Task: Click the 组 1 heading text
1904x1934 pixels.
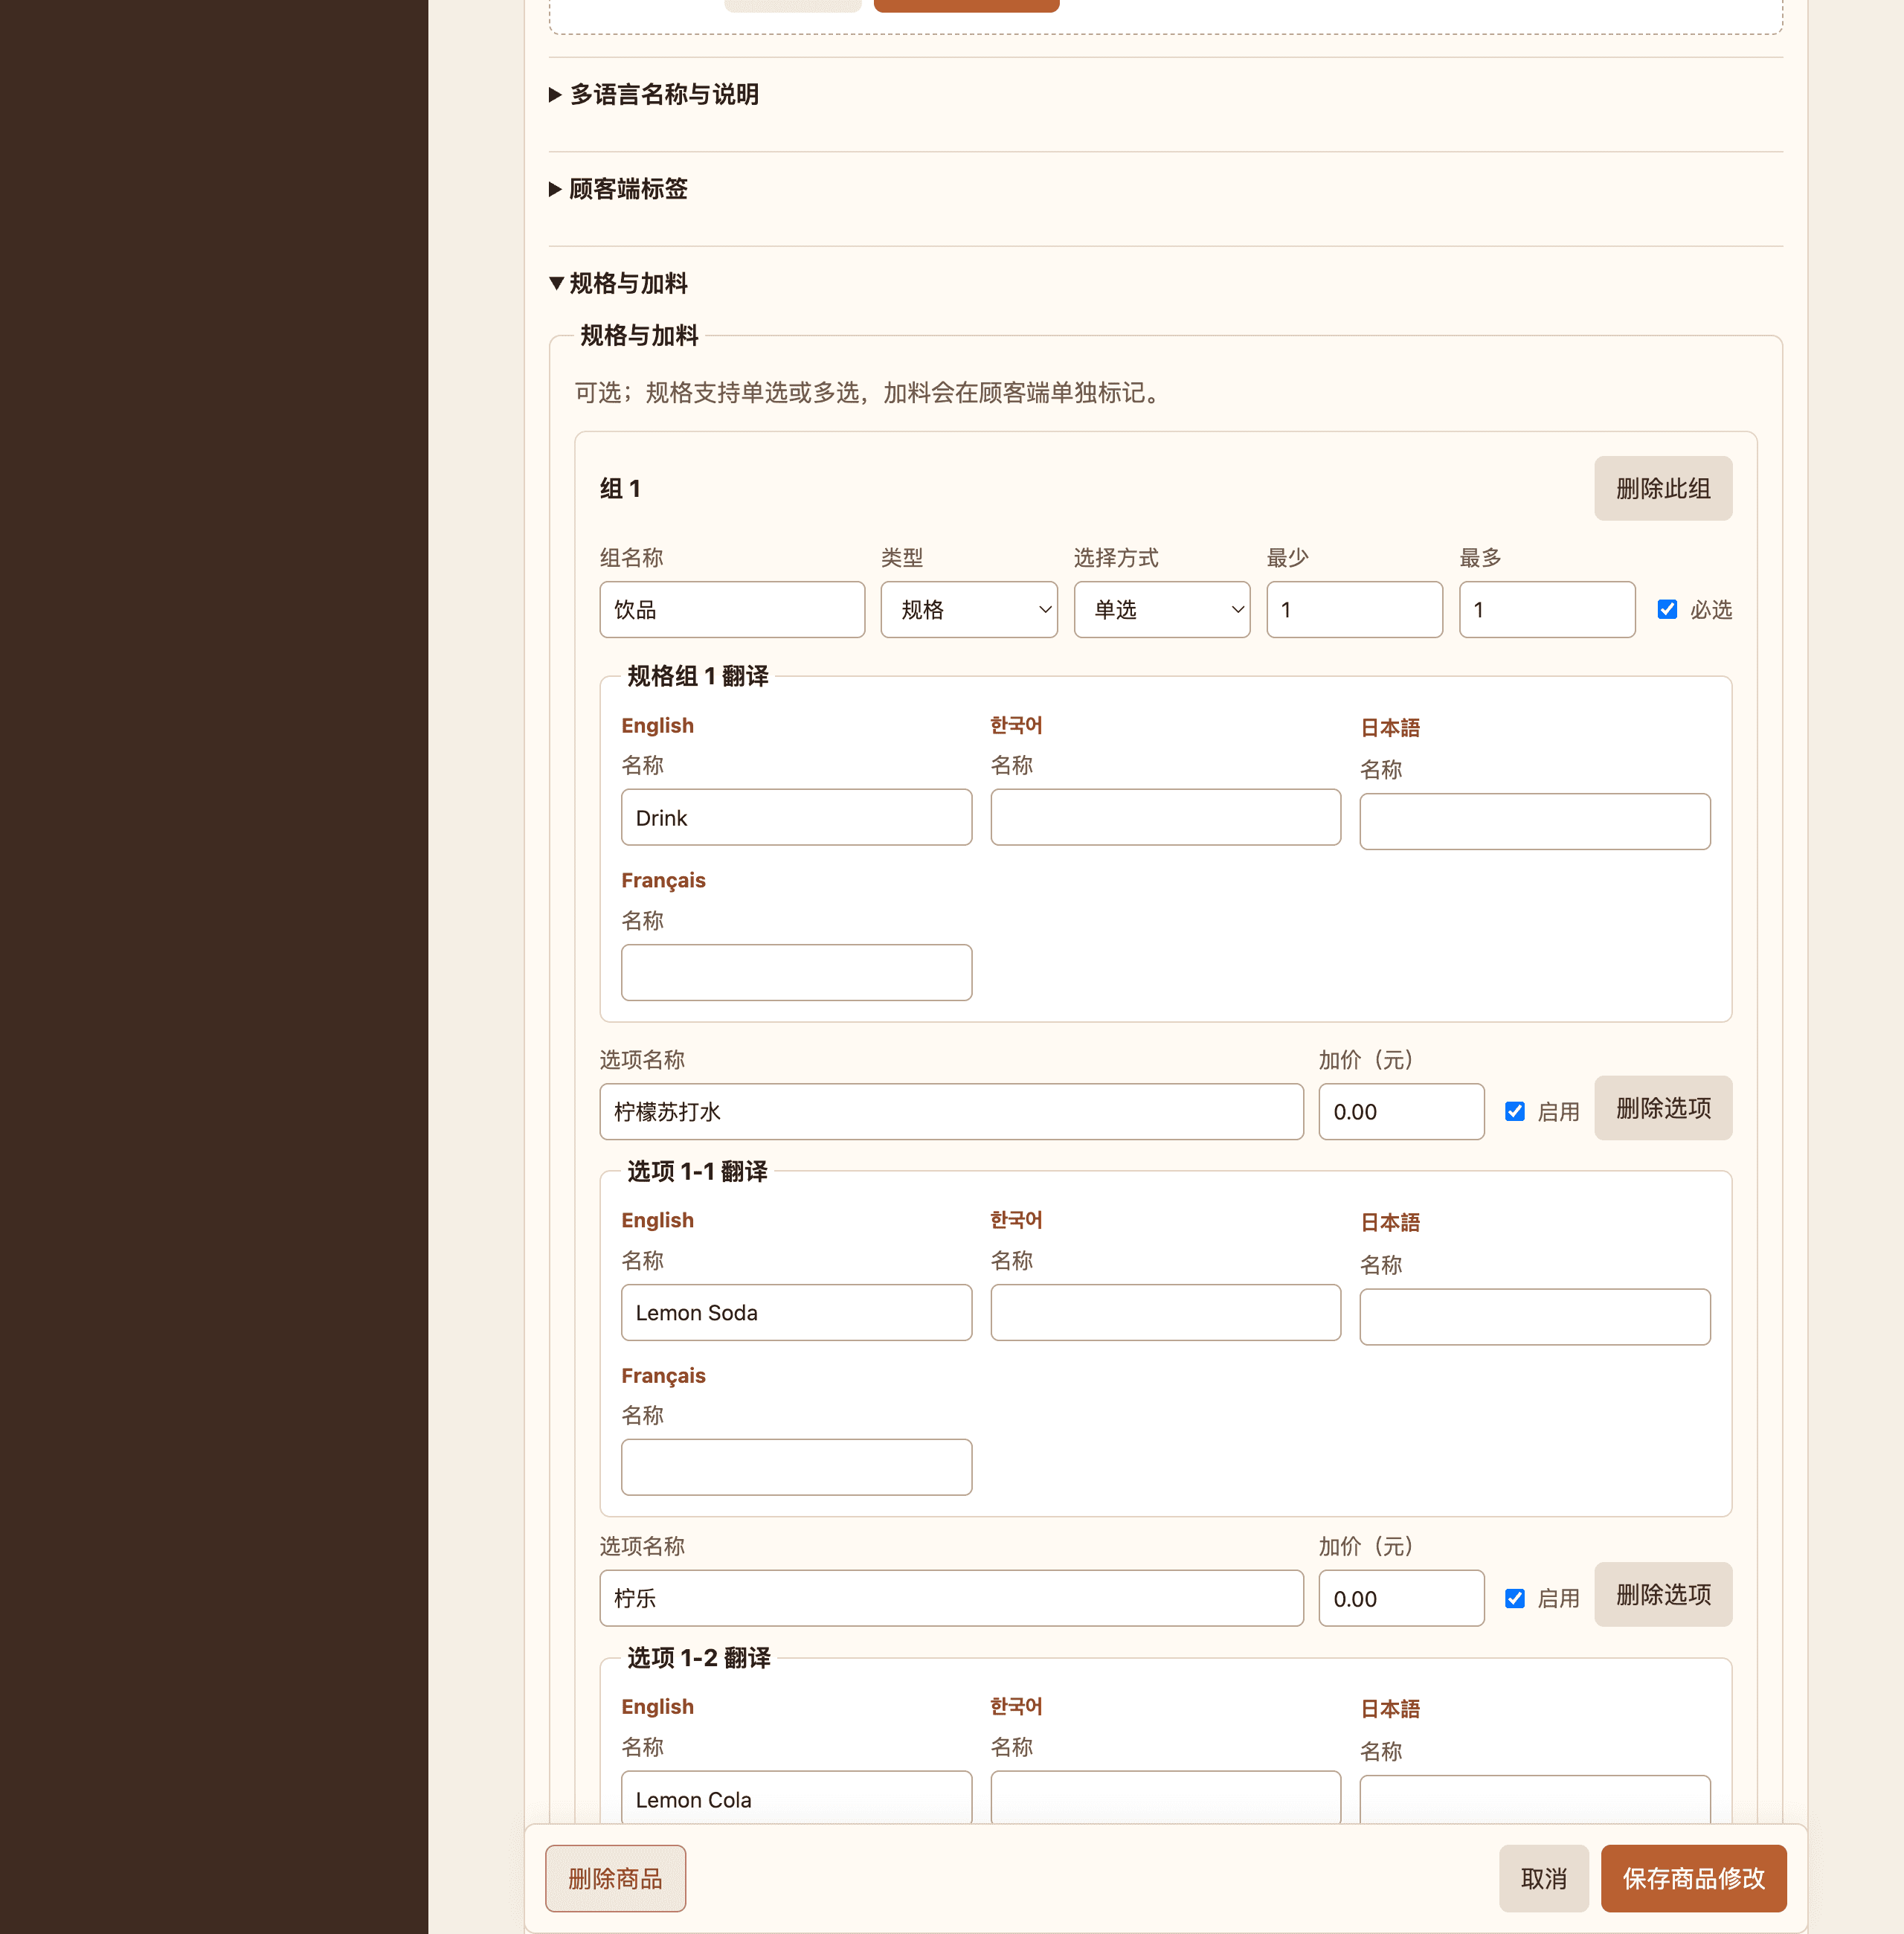Action: (x=620, y=488)
